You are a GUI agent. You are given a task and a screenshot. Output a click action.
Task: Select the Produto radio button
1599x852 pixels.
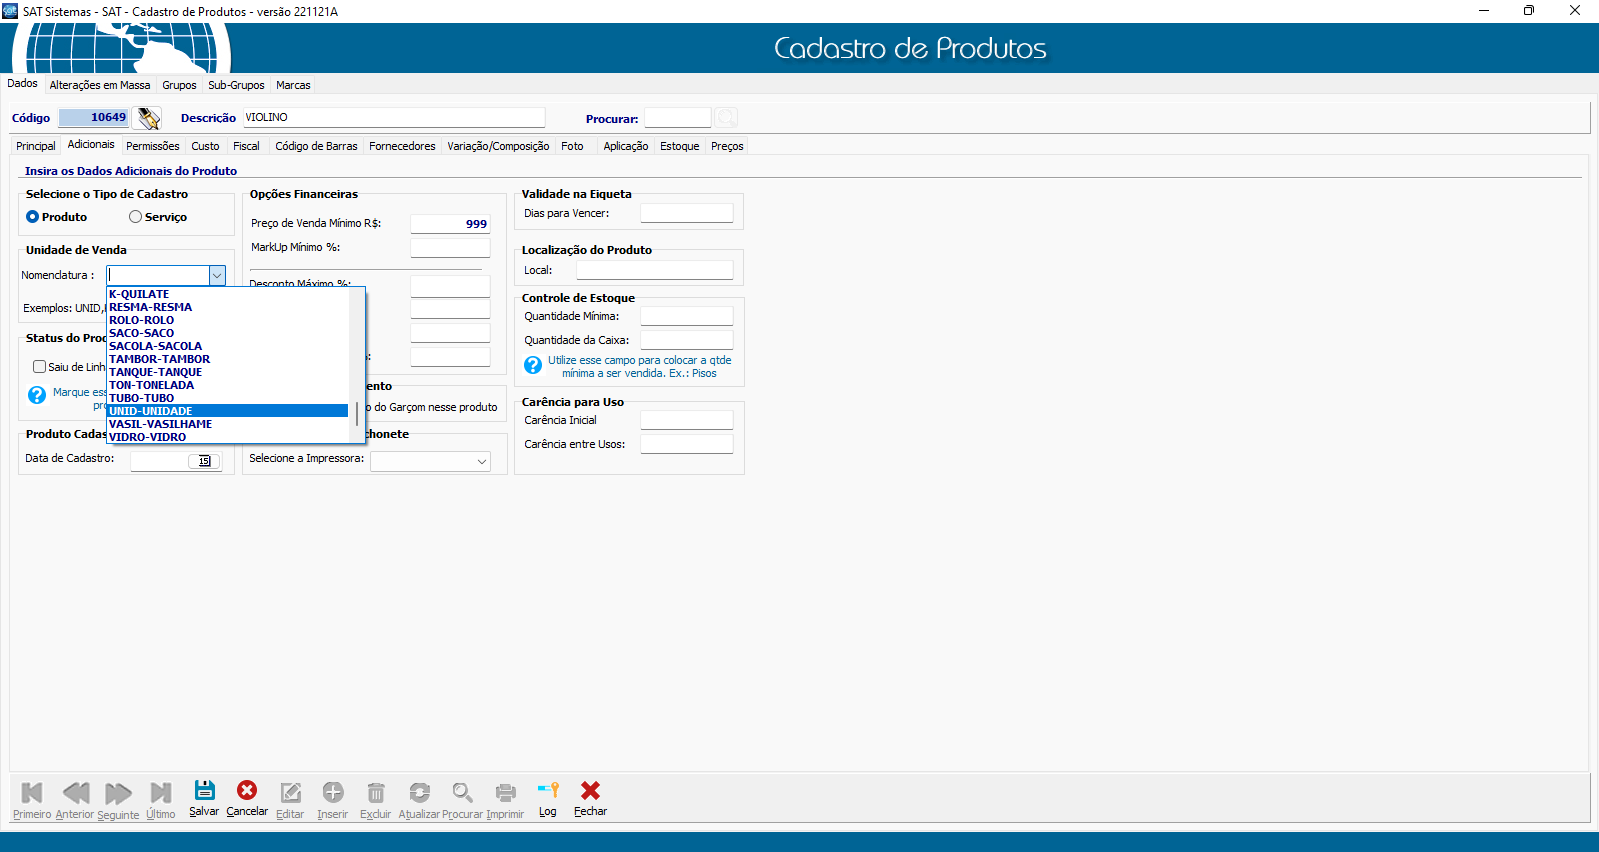click(33, 217)
